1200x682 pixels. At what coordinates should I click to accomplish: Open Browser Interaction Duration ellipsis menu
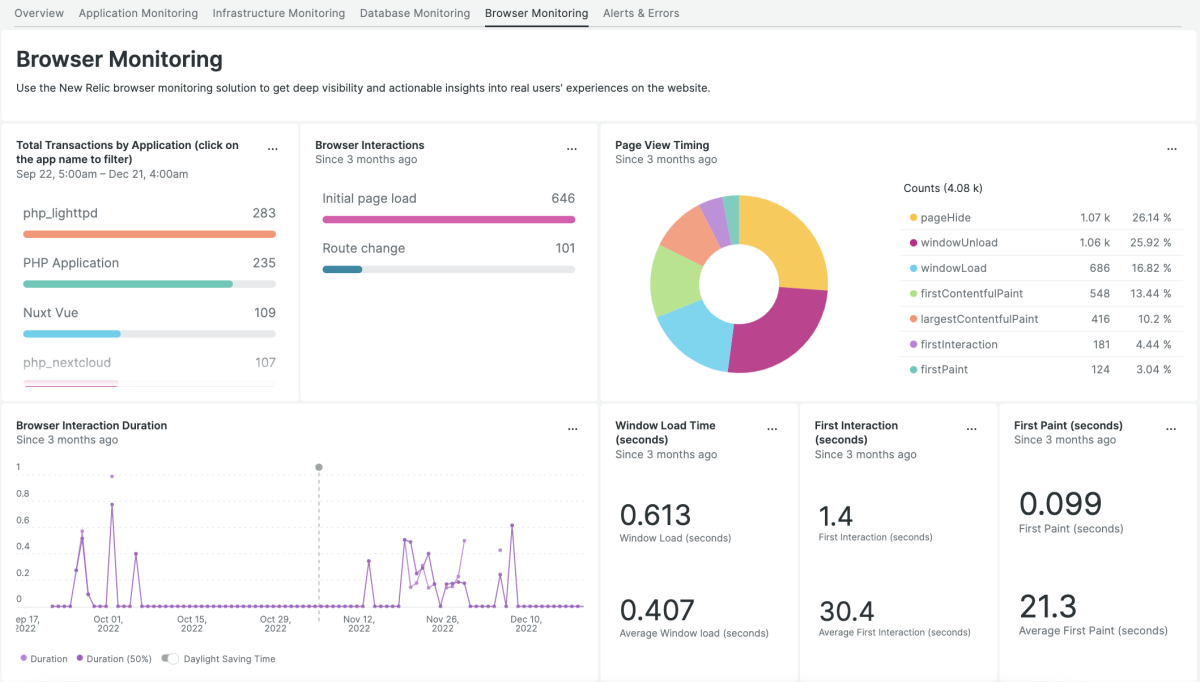[x=573, y=429]
